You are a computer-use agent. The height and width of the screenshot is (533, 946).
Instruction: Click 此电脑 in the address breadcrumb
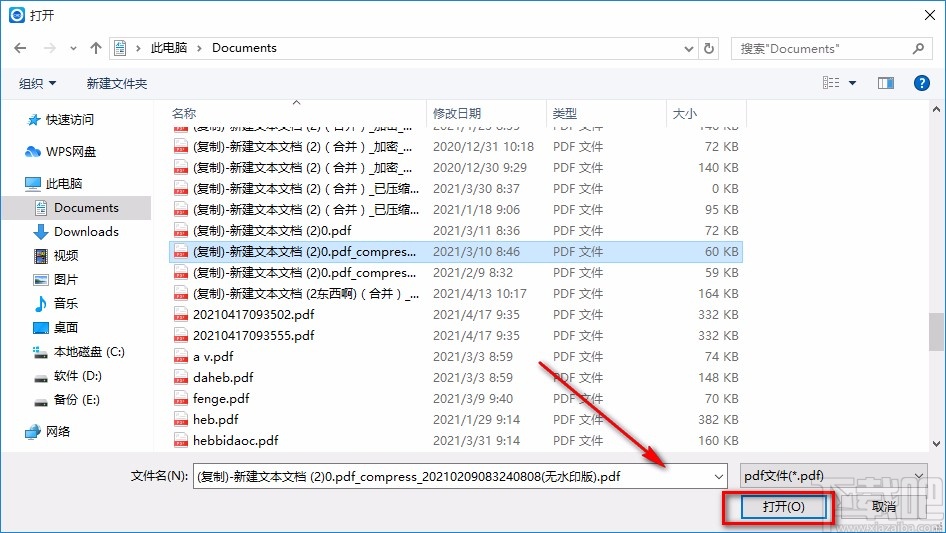[169, 48]
